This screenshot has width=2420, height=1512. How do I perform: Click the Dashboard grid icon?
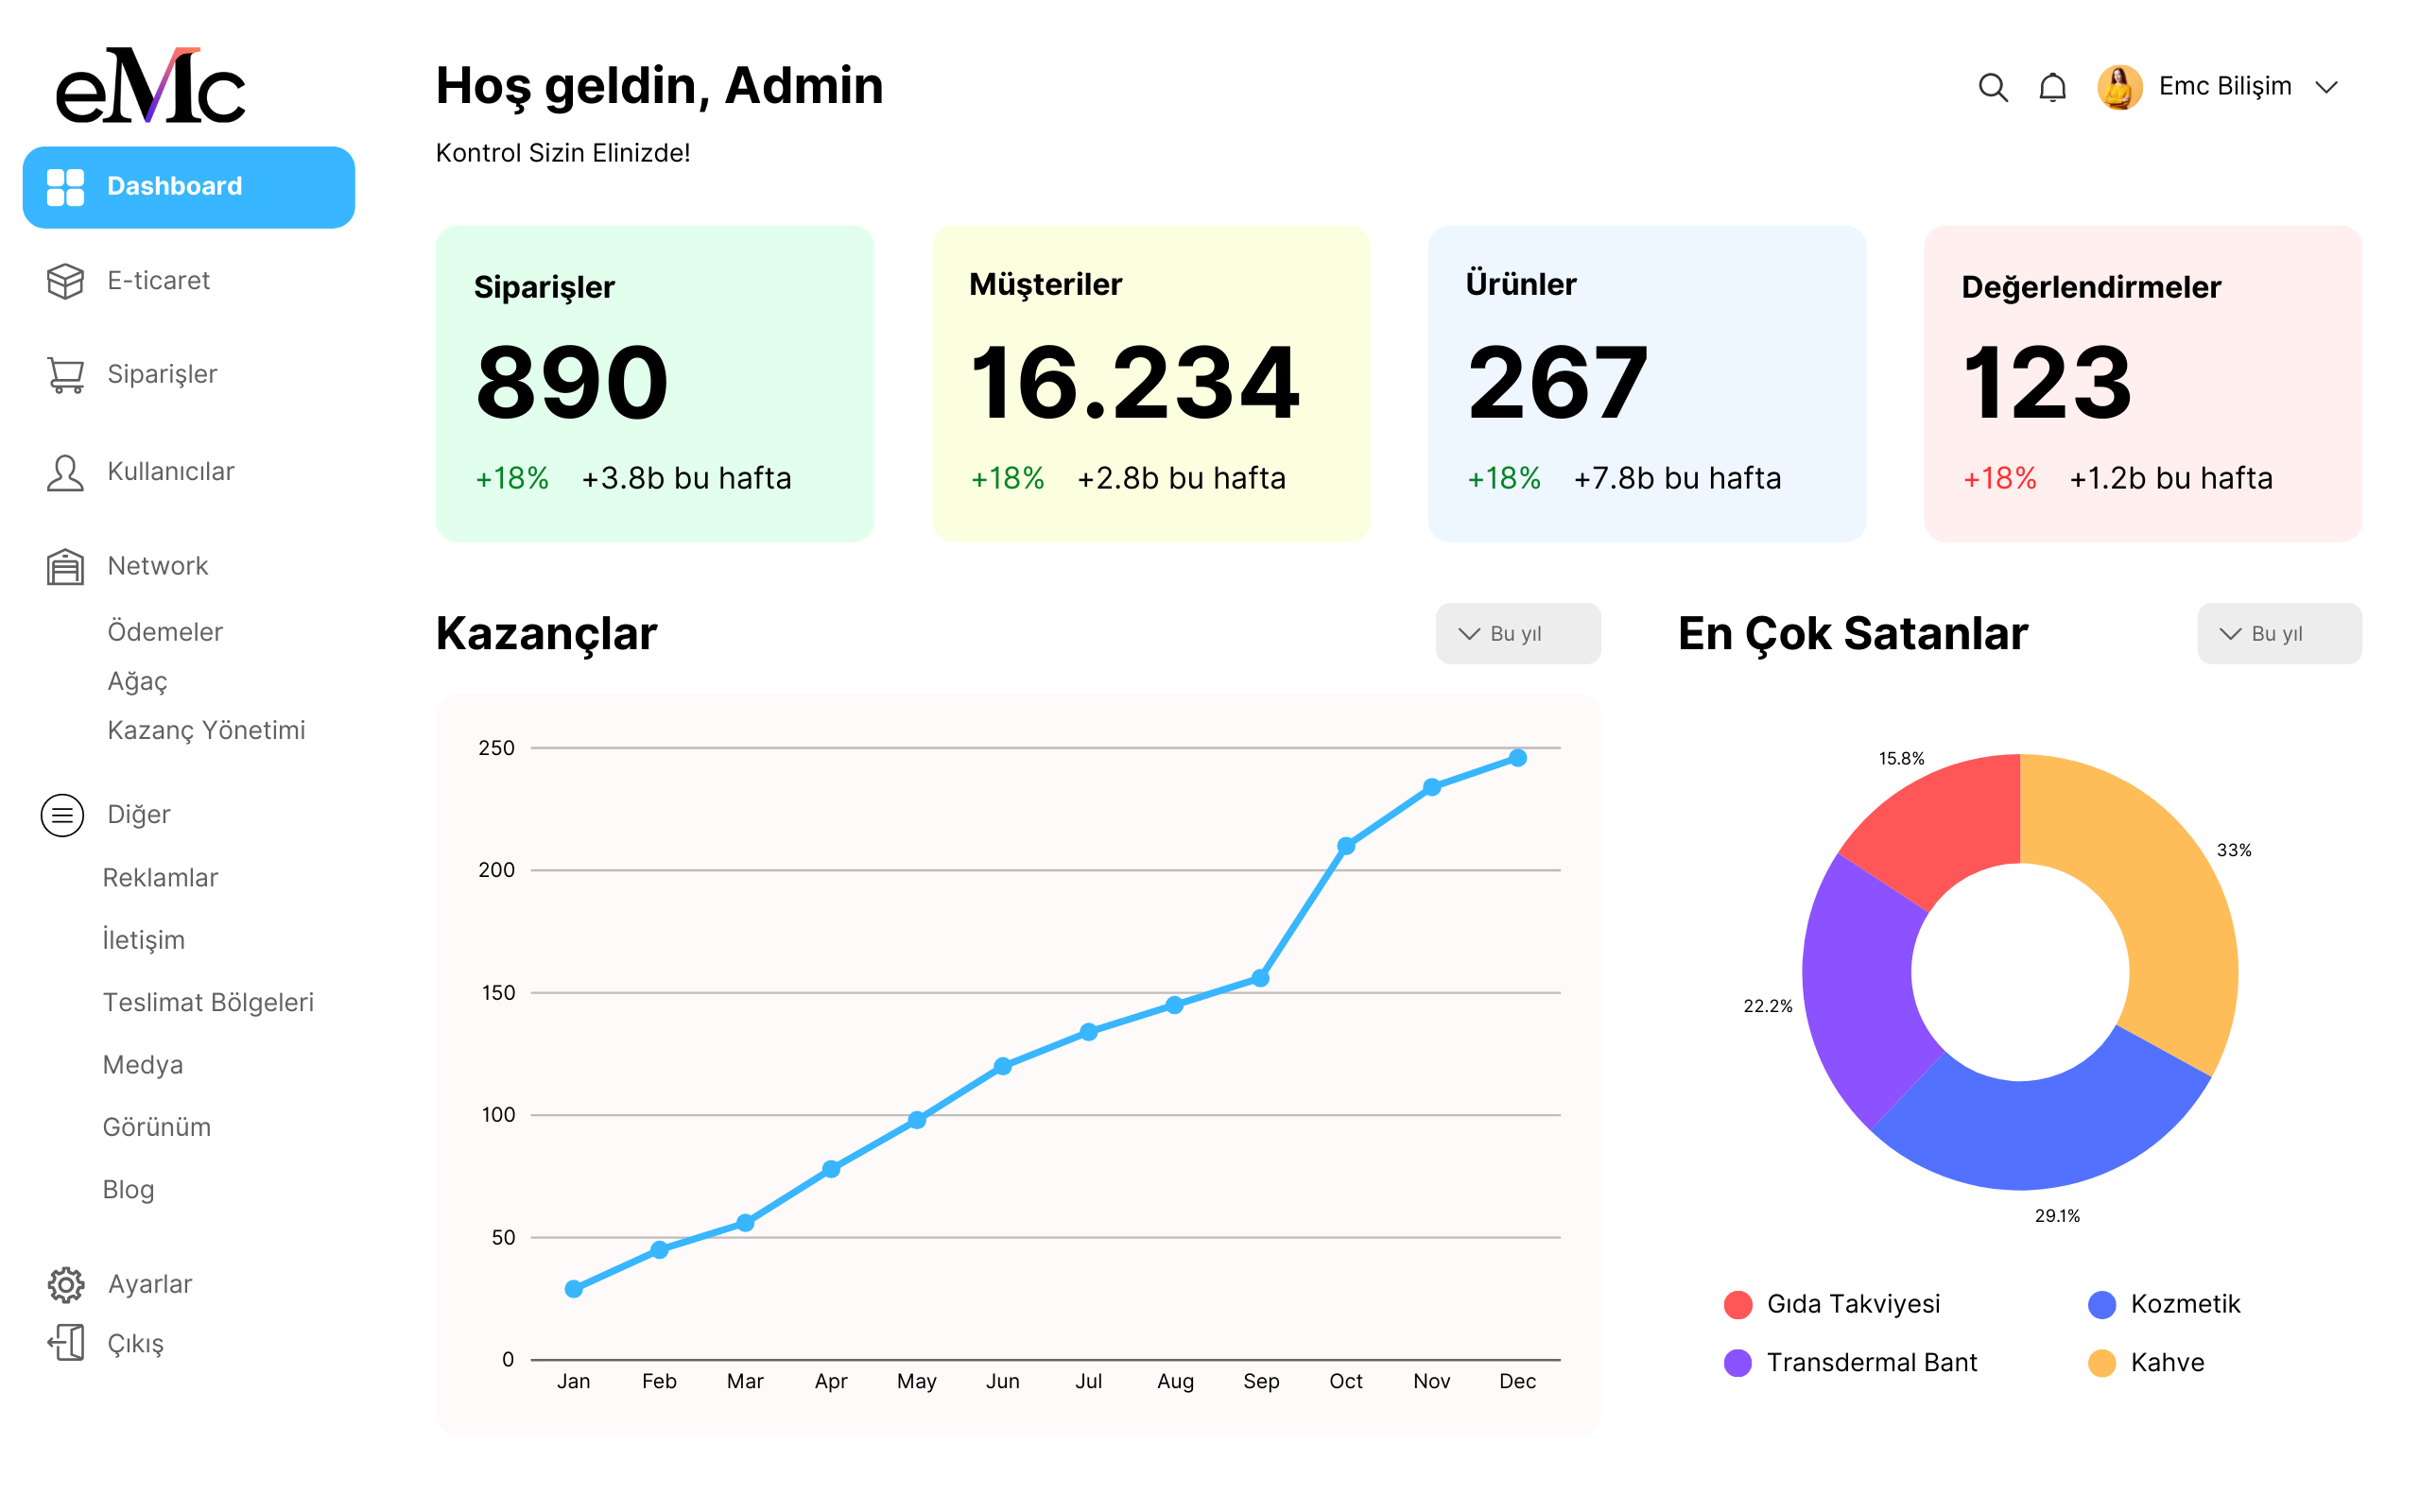tap(65, 187)
